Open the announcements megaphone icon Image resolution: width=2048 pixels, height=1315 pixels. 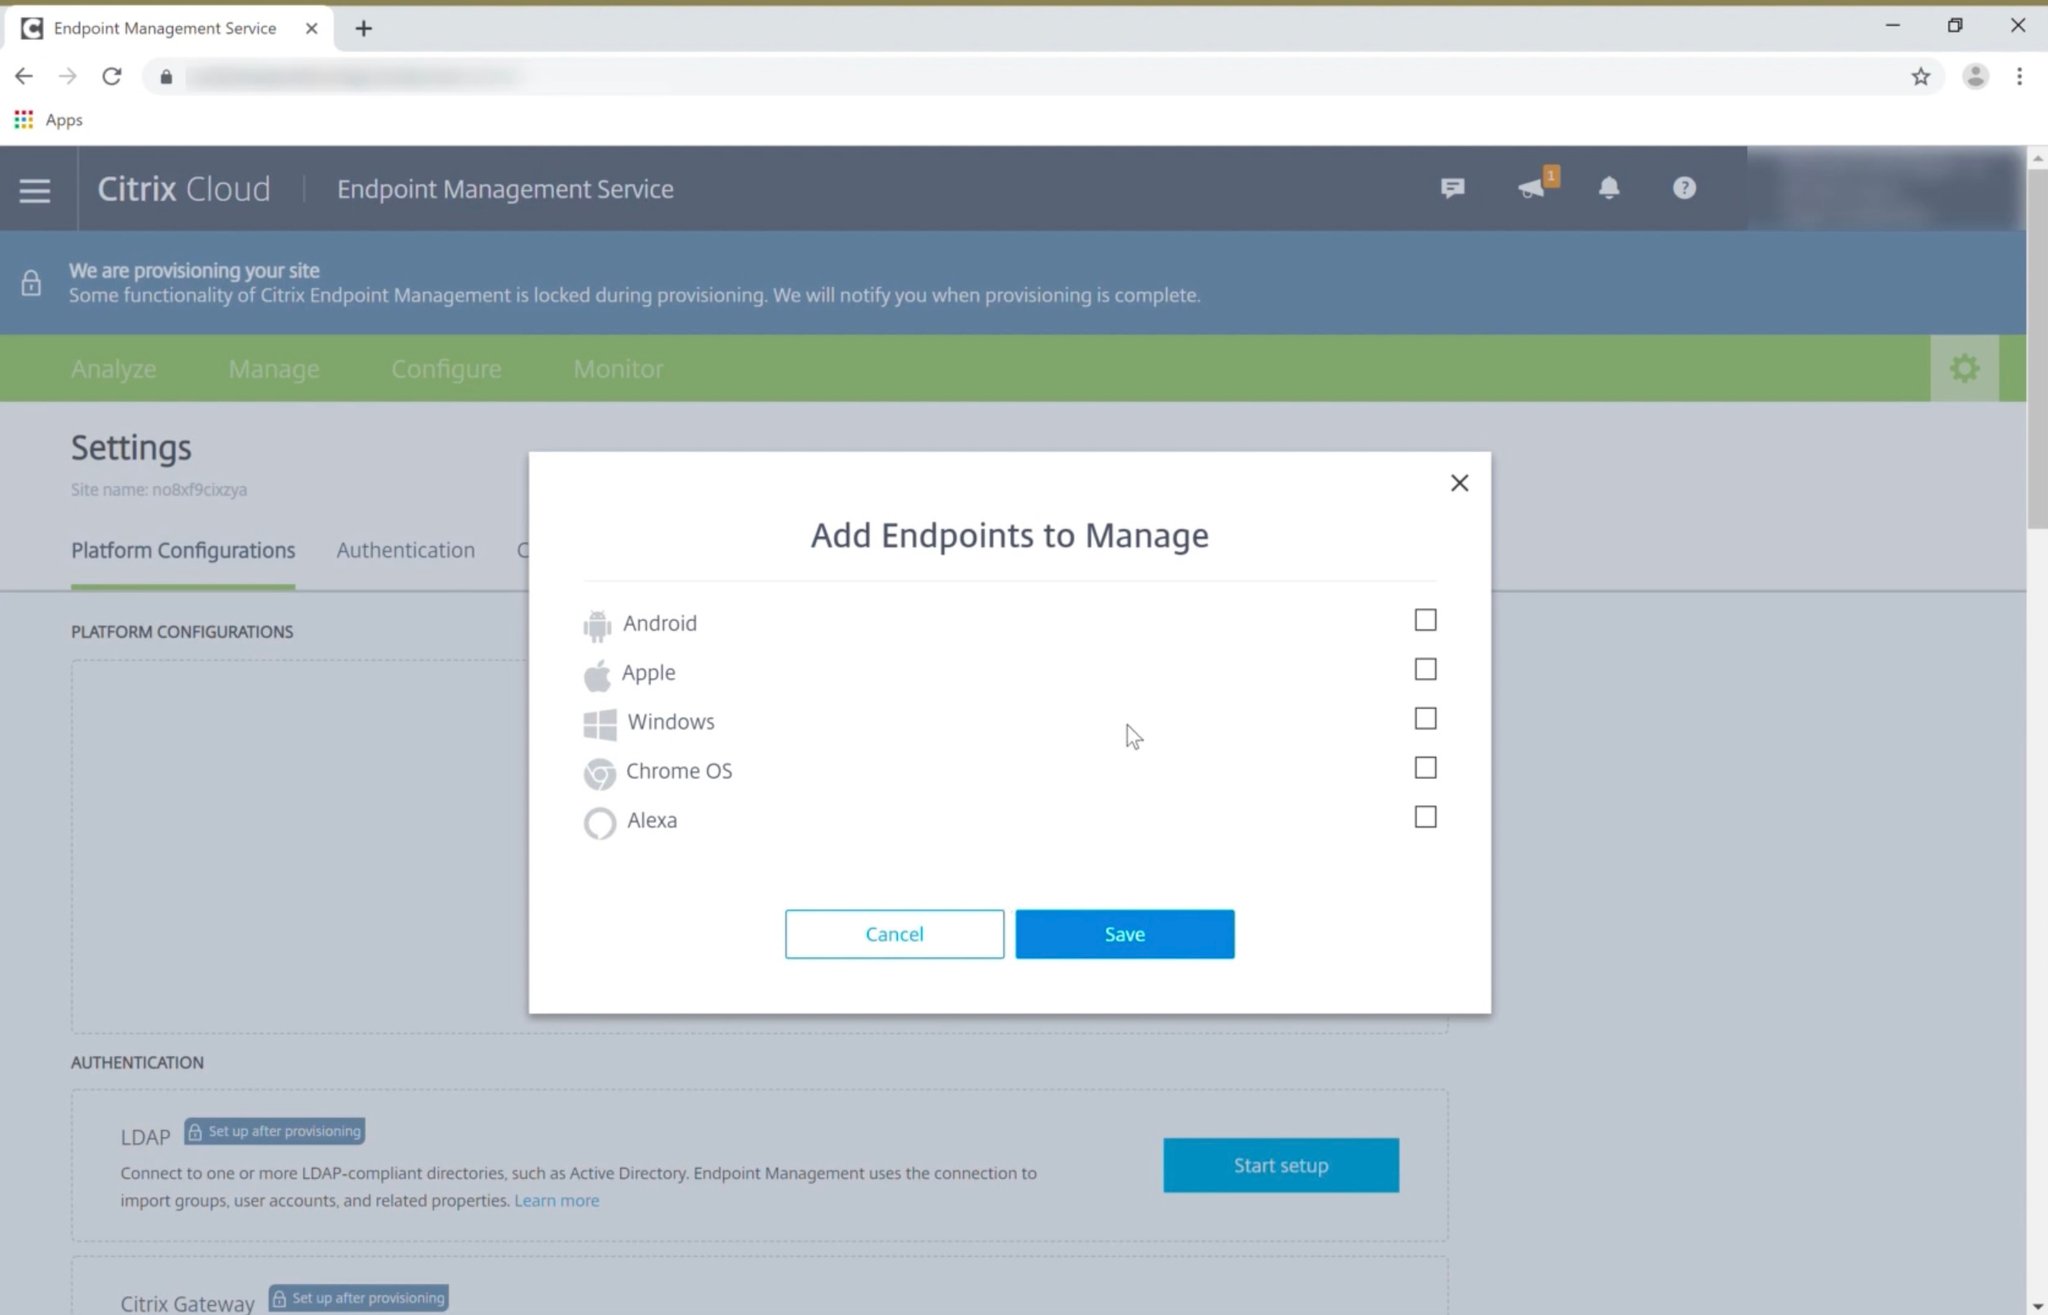click(1533, 187)
